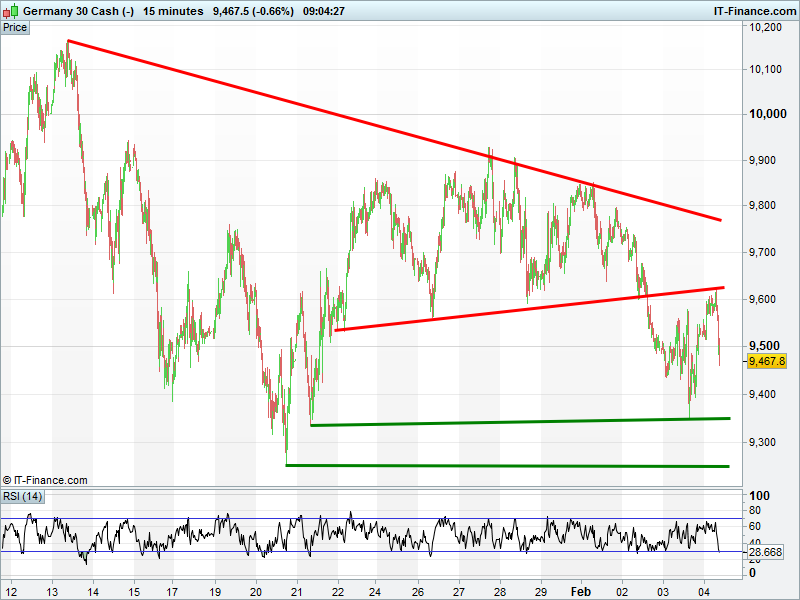Click the RSI value tag 28.668

[x=767, y=552]
